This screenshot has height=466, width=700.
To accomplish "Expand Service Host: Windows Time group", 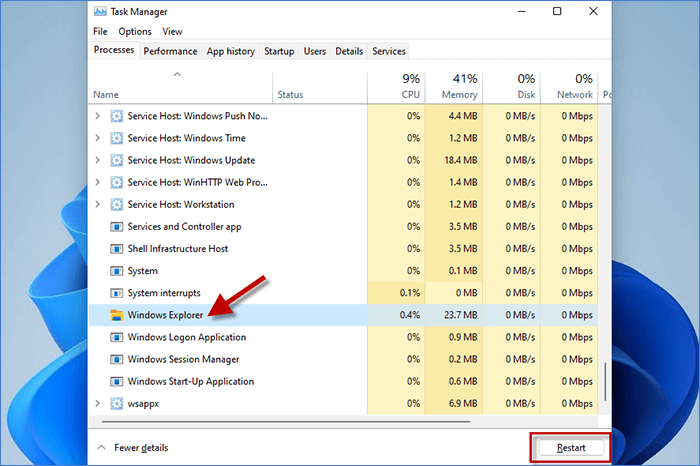I will pyautogui.click(x=97, y=138).
